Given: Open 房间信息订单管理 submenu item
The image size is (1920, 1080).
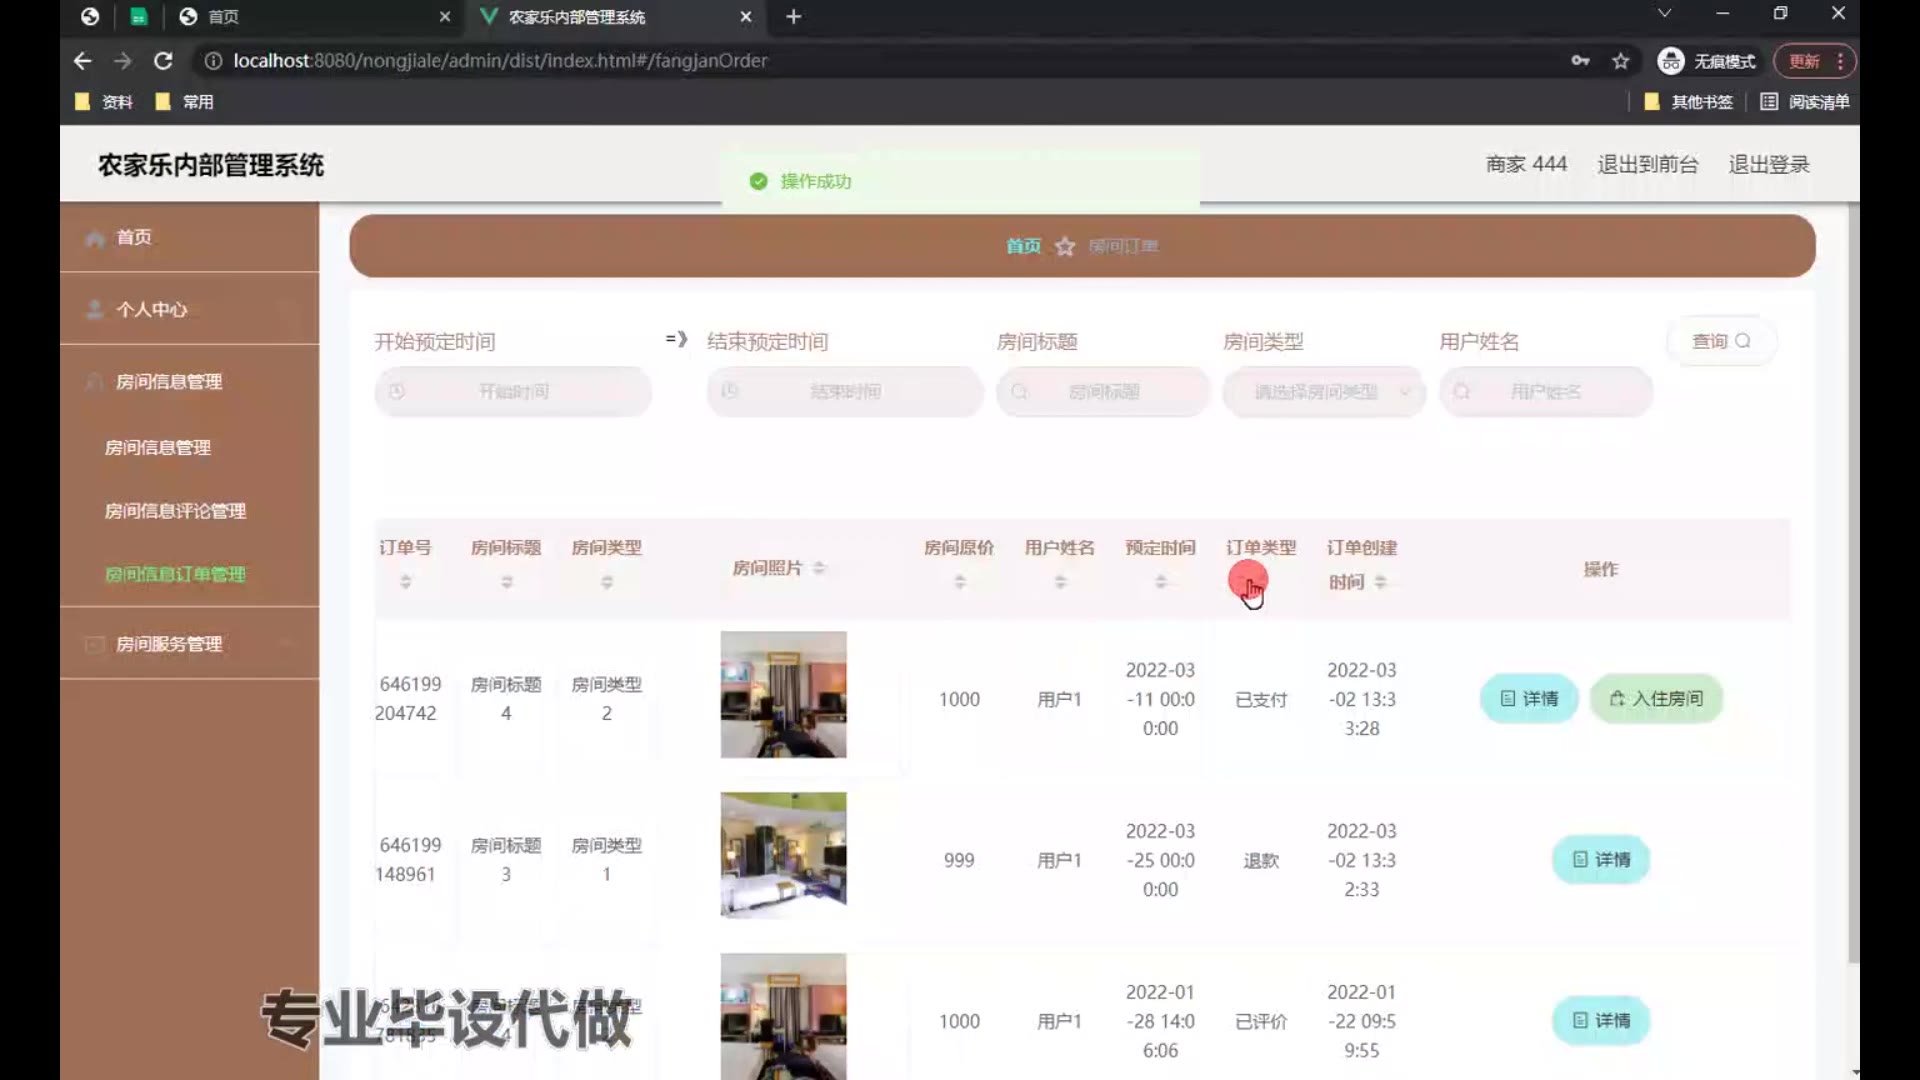Looking at the screenshot, I should tap(175, 574).
